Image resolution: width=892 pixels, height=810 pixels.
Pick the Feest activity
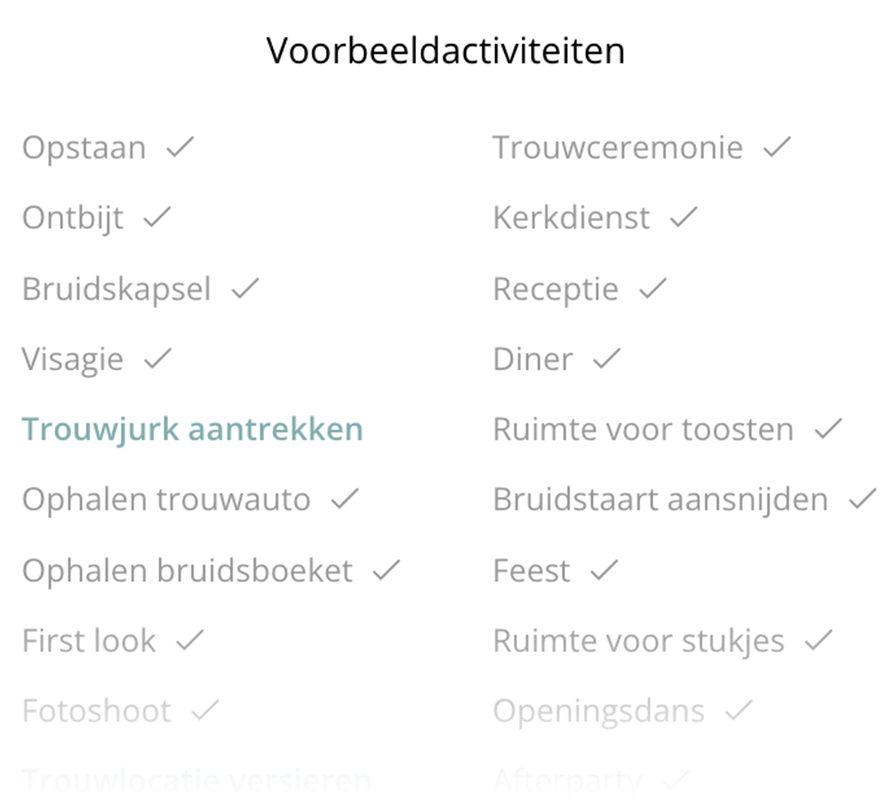531,571
